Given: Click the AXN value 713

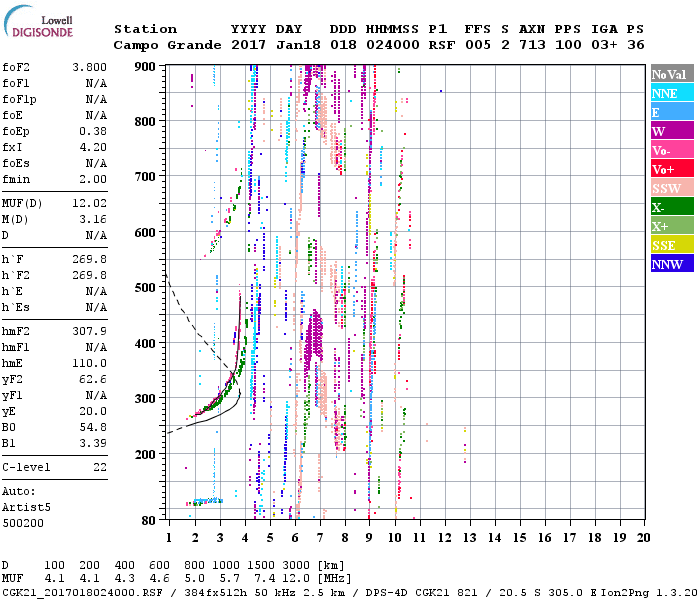Looking at the screenshot, I should (532, 45).
